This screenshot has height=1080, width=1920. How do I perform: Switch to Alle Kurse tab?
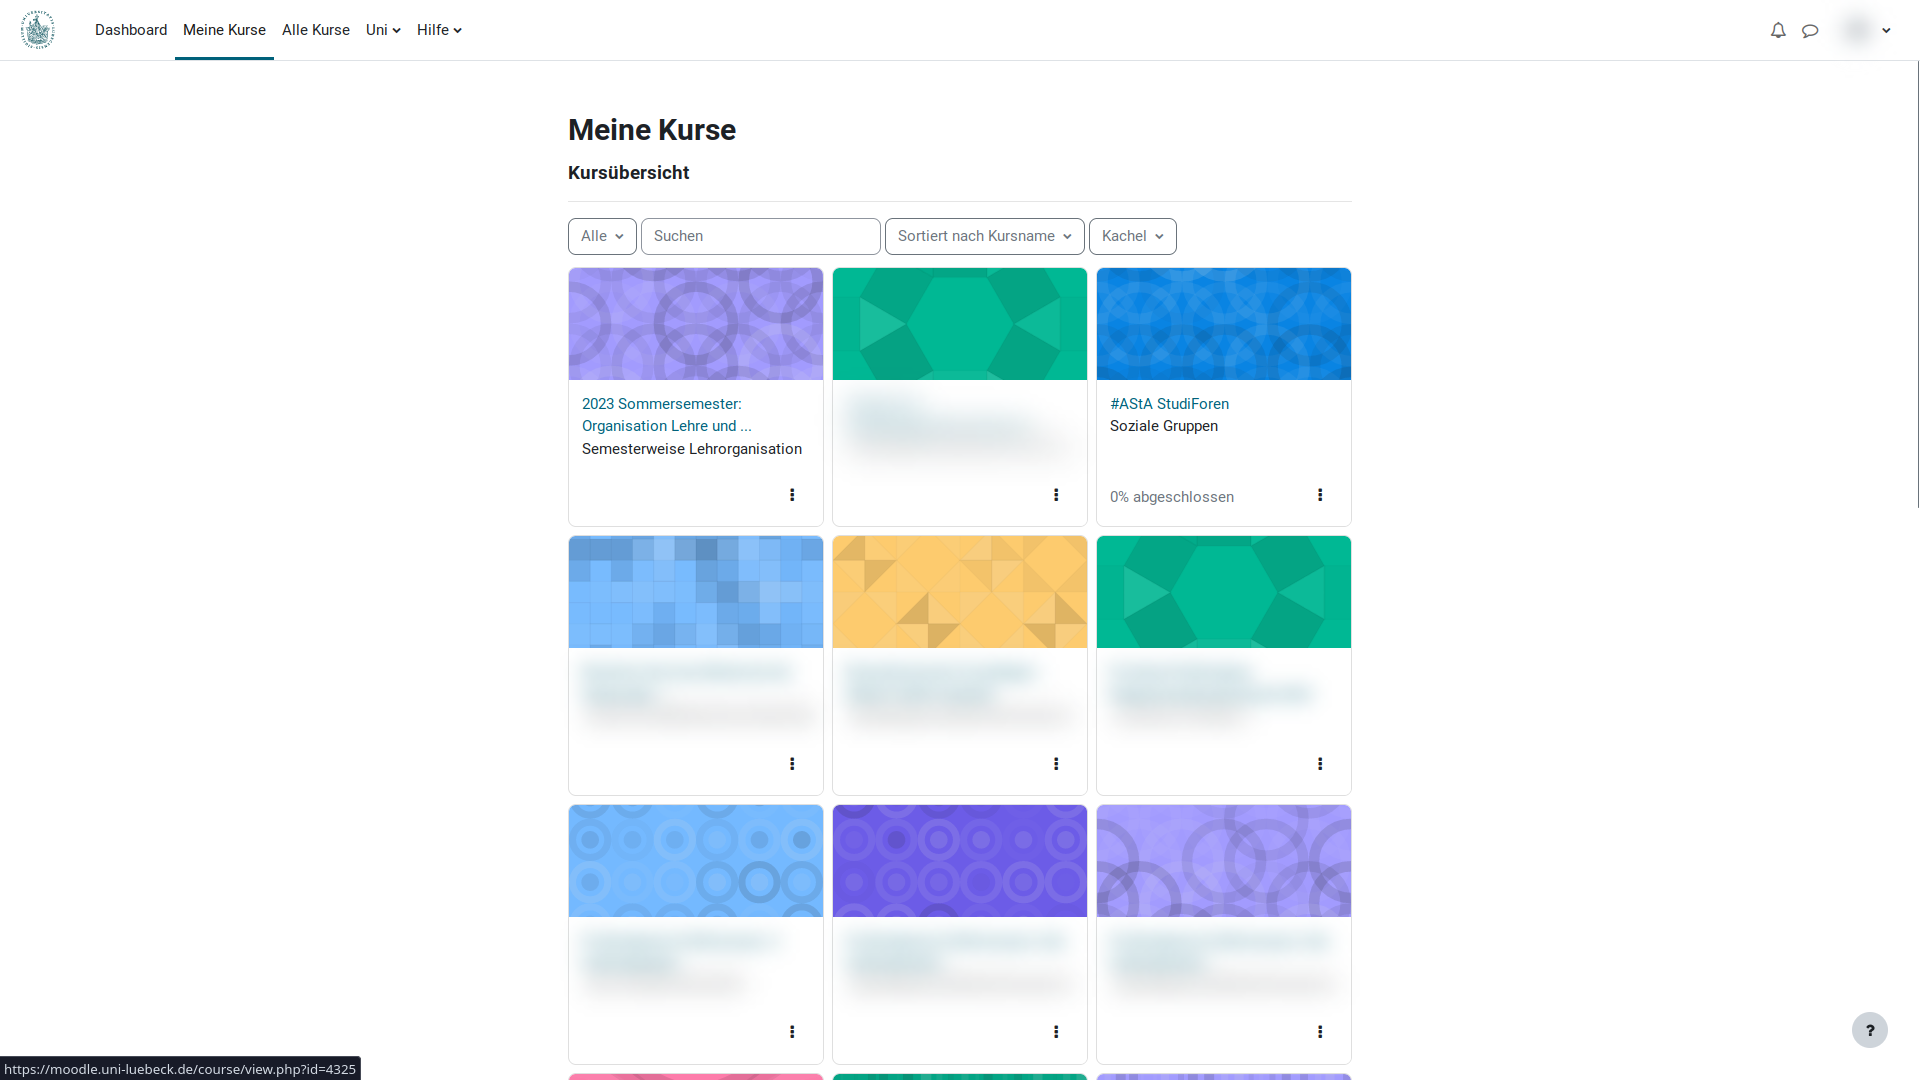pos(316,30)
